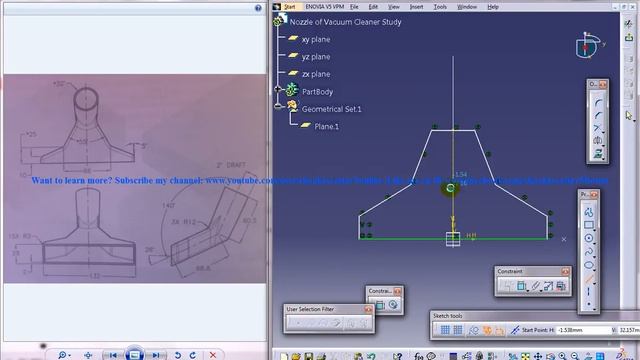Open the Insert menu
640x360 pixels.
coord(416,7)
